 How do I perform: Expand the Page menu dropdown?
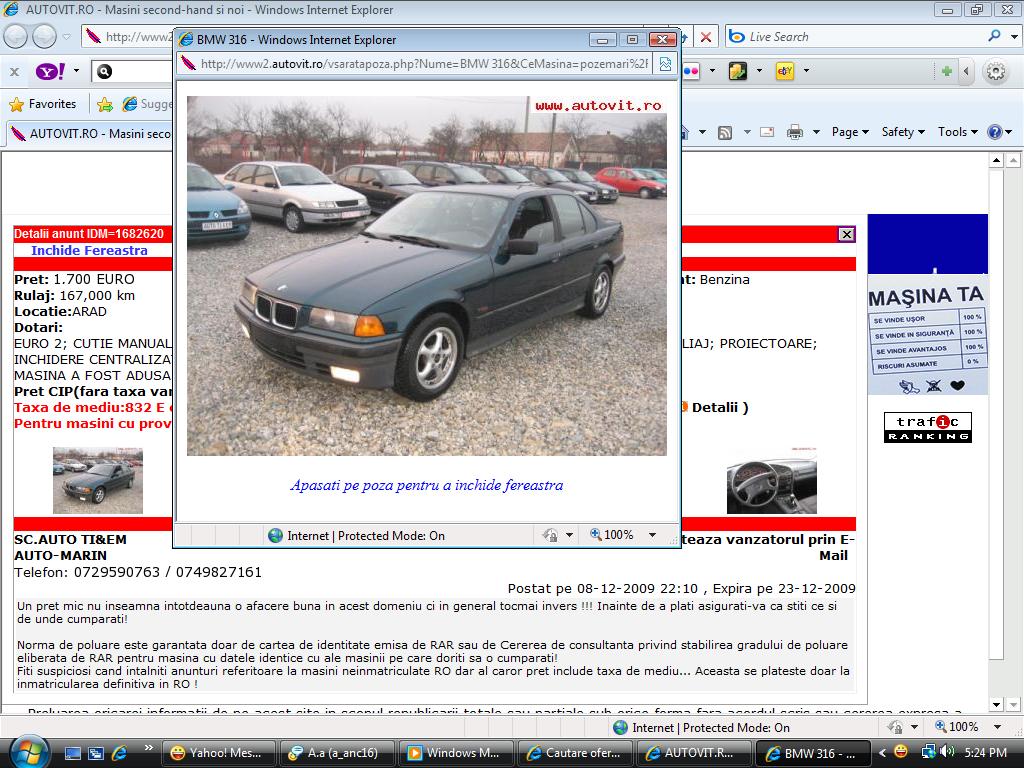point(850,132)
